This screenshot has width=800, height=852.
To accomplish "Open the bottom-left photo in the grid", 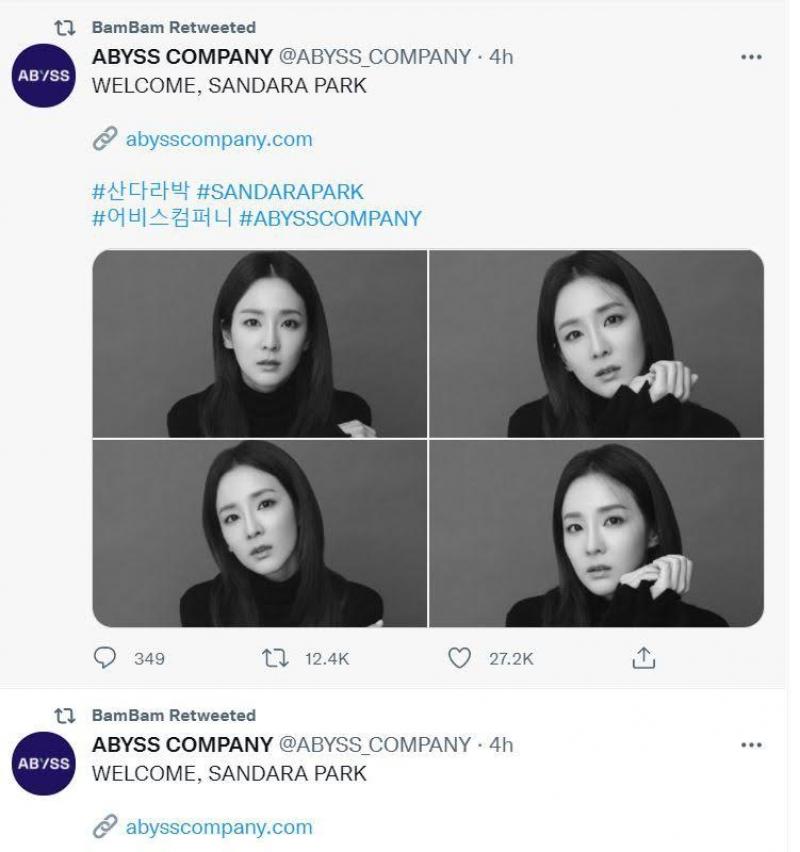I will (x=259, y=534).
